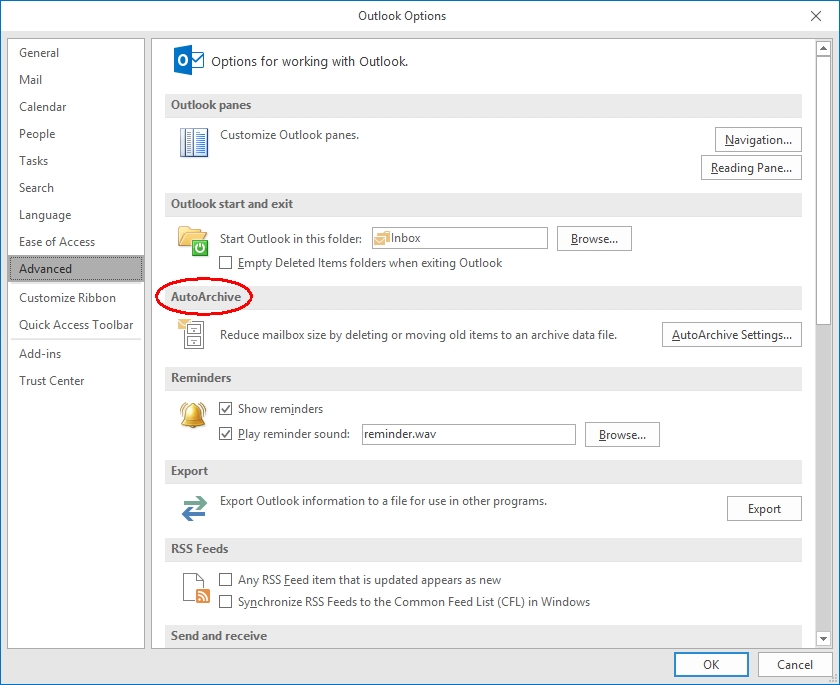Image resolution: width=840 pixels, height=685 pixels.
Task: Toggle Play reminder sound checkbox
Action: click(x=226, y=434)
